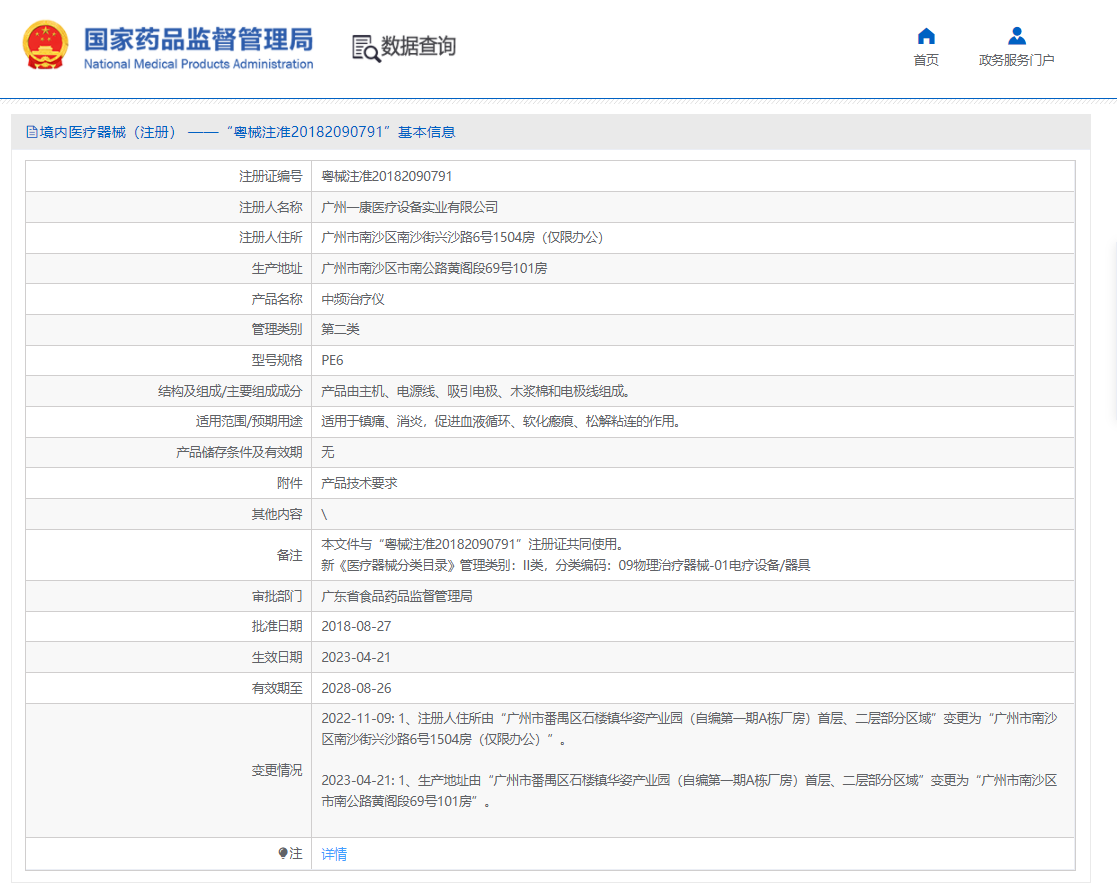
Task: Click the model specification value PE6
Action: [x=332, y=360]
